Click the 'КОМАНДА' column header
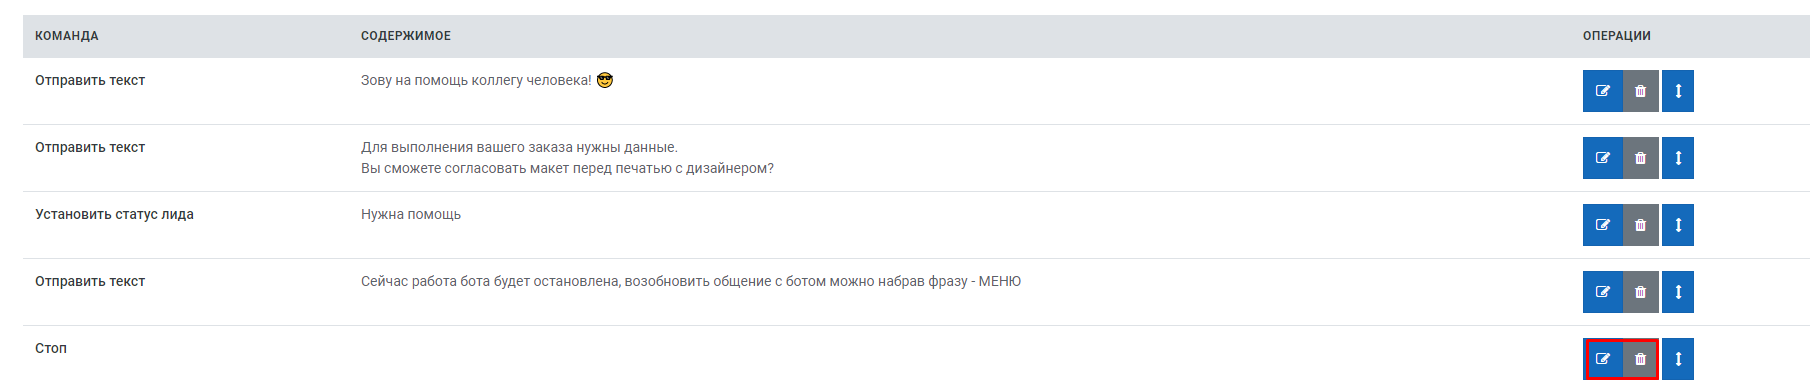 click(66, 36)
